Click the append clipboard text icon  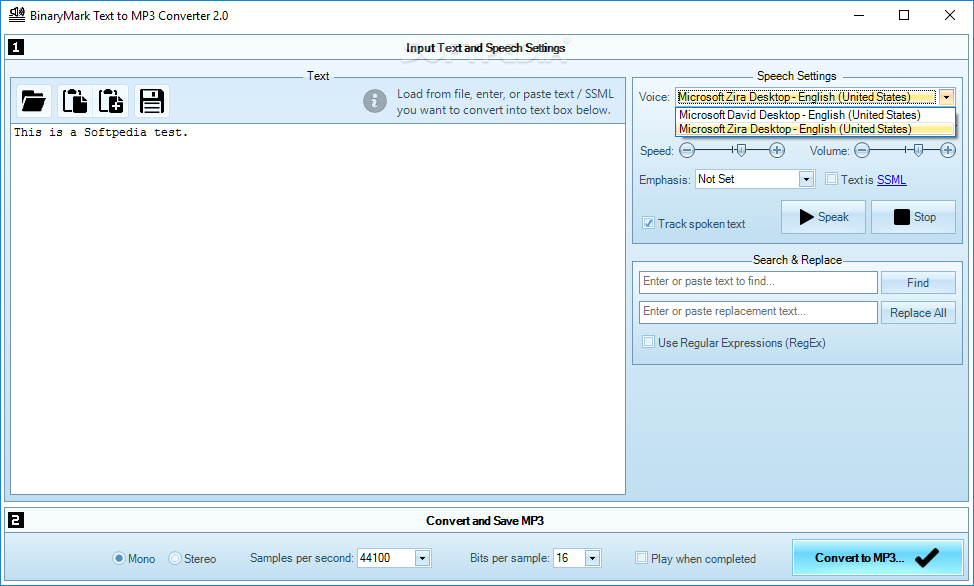coord(111,101)
